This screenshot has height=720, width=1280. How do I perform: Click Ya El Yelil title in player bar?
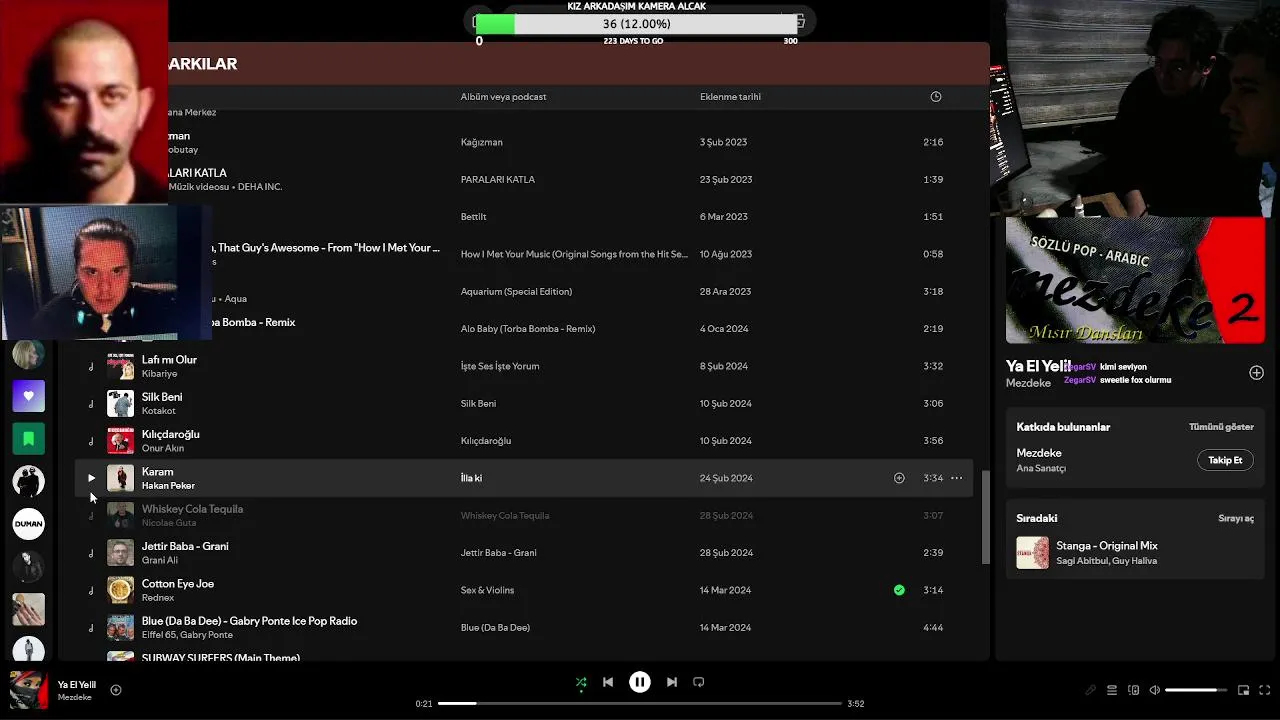[77, 685]
